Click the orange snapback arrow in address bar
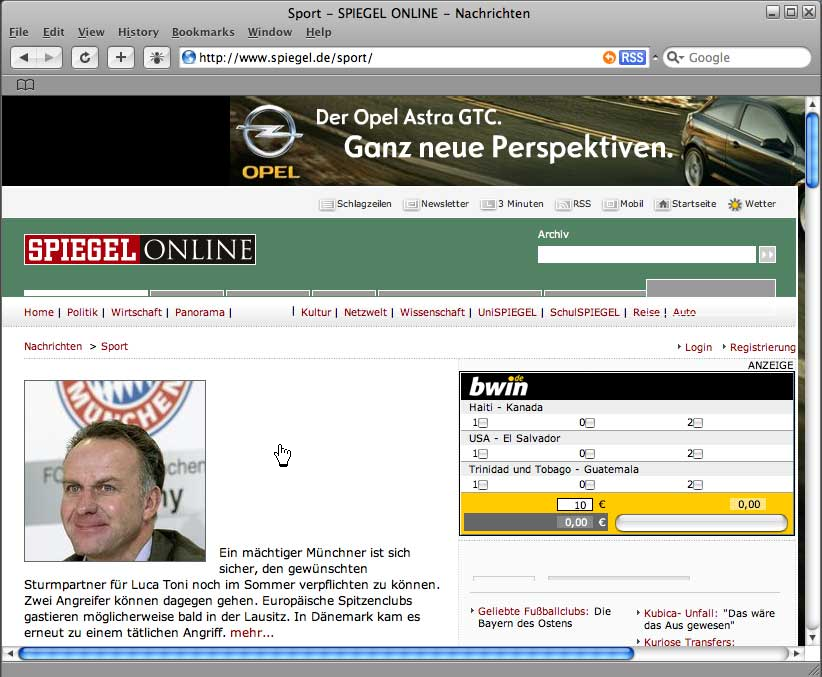The image size is (822, 677). coord(609,57)
